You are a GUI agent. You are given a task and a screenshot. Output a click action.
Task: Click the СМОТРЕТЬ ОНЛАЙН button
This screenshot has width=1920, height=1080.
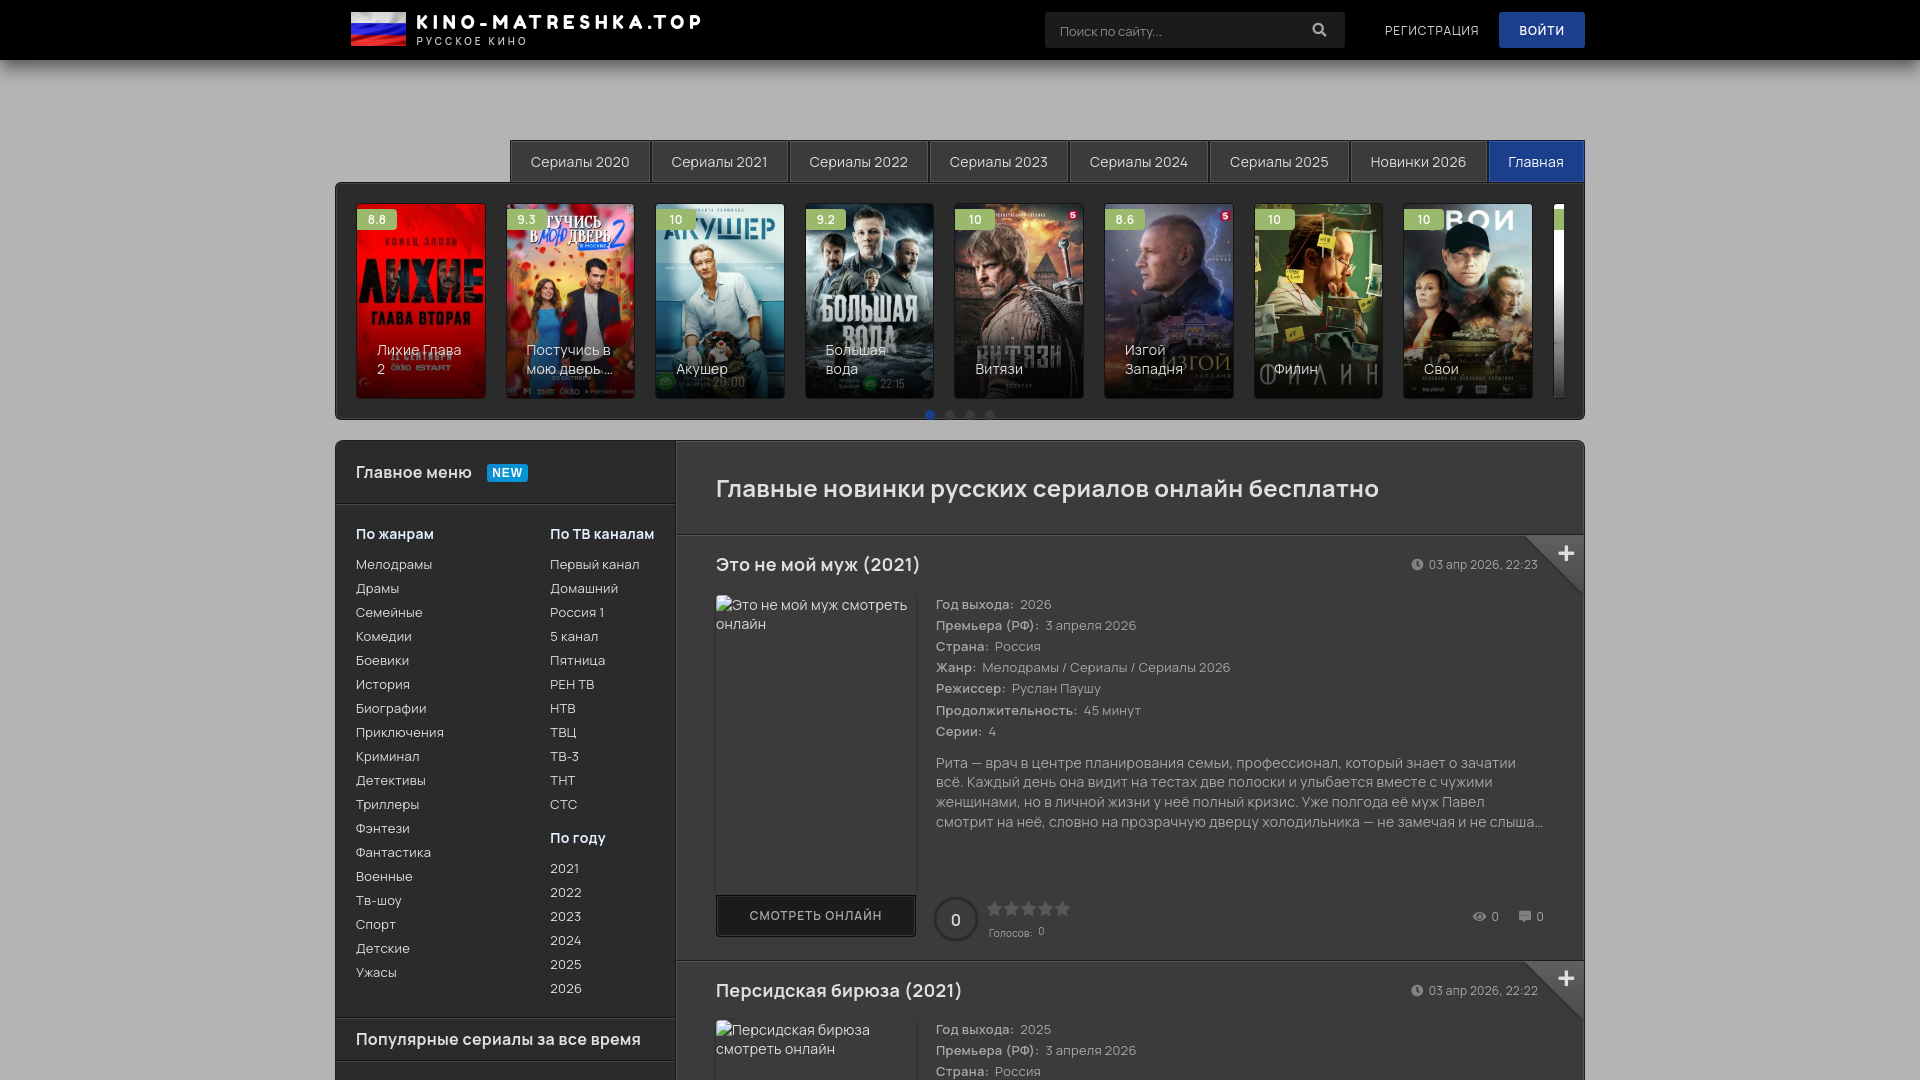pyautogui.click(x=815, y=915)
